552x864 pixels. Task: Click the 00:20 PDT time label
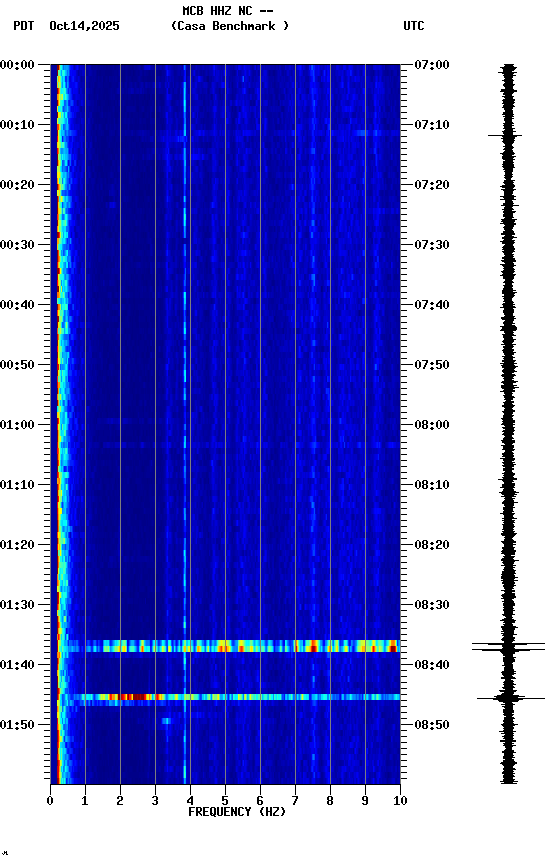coord(17,185)
